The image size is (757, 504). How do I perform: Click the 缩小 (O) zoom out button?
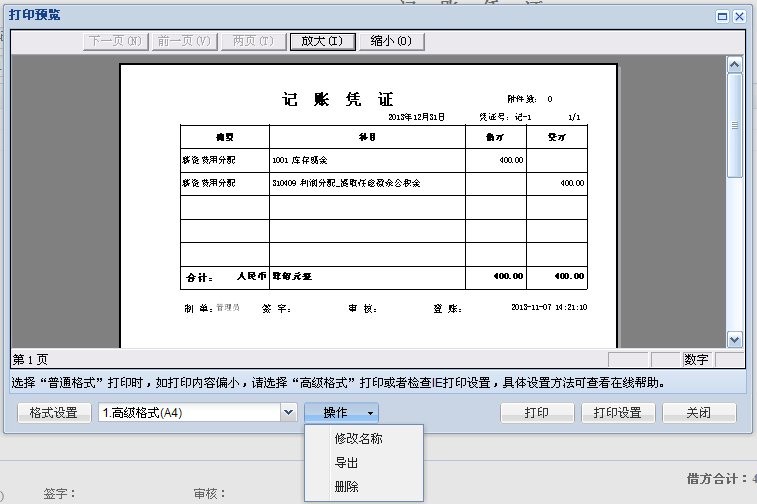coord(391,41)
